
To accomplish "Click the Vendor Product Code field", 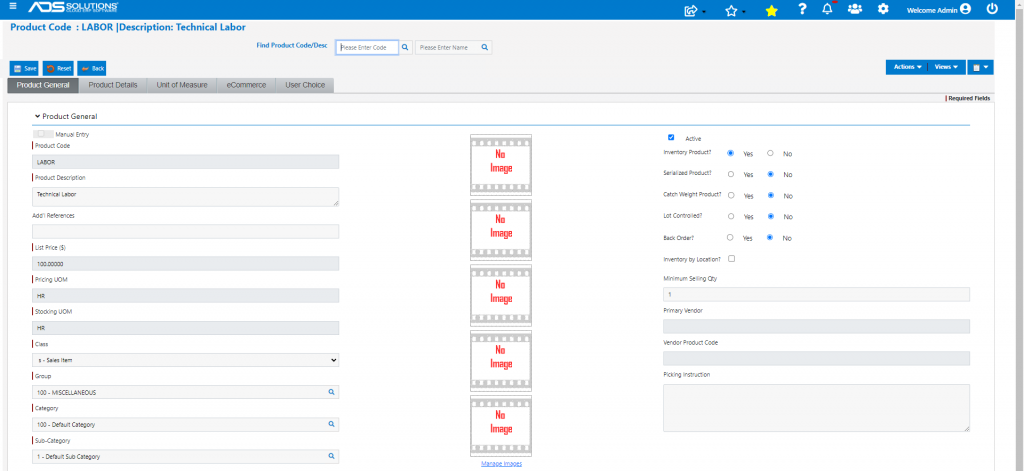I will pos(816,359).
